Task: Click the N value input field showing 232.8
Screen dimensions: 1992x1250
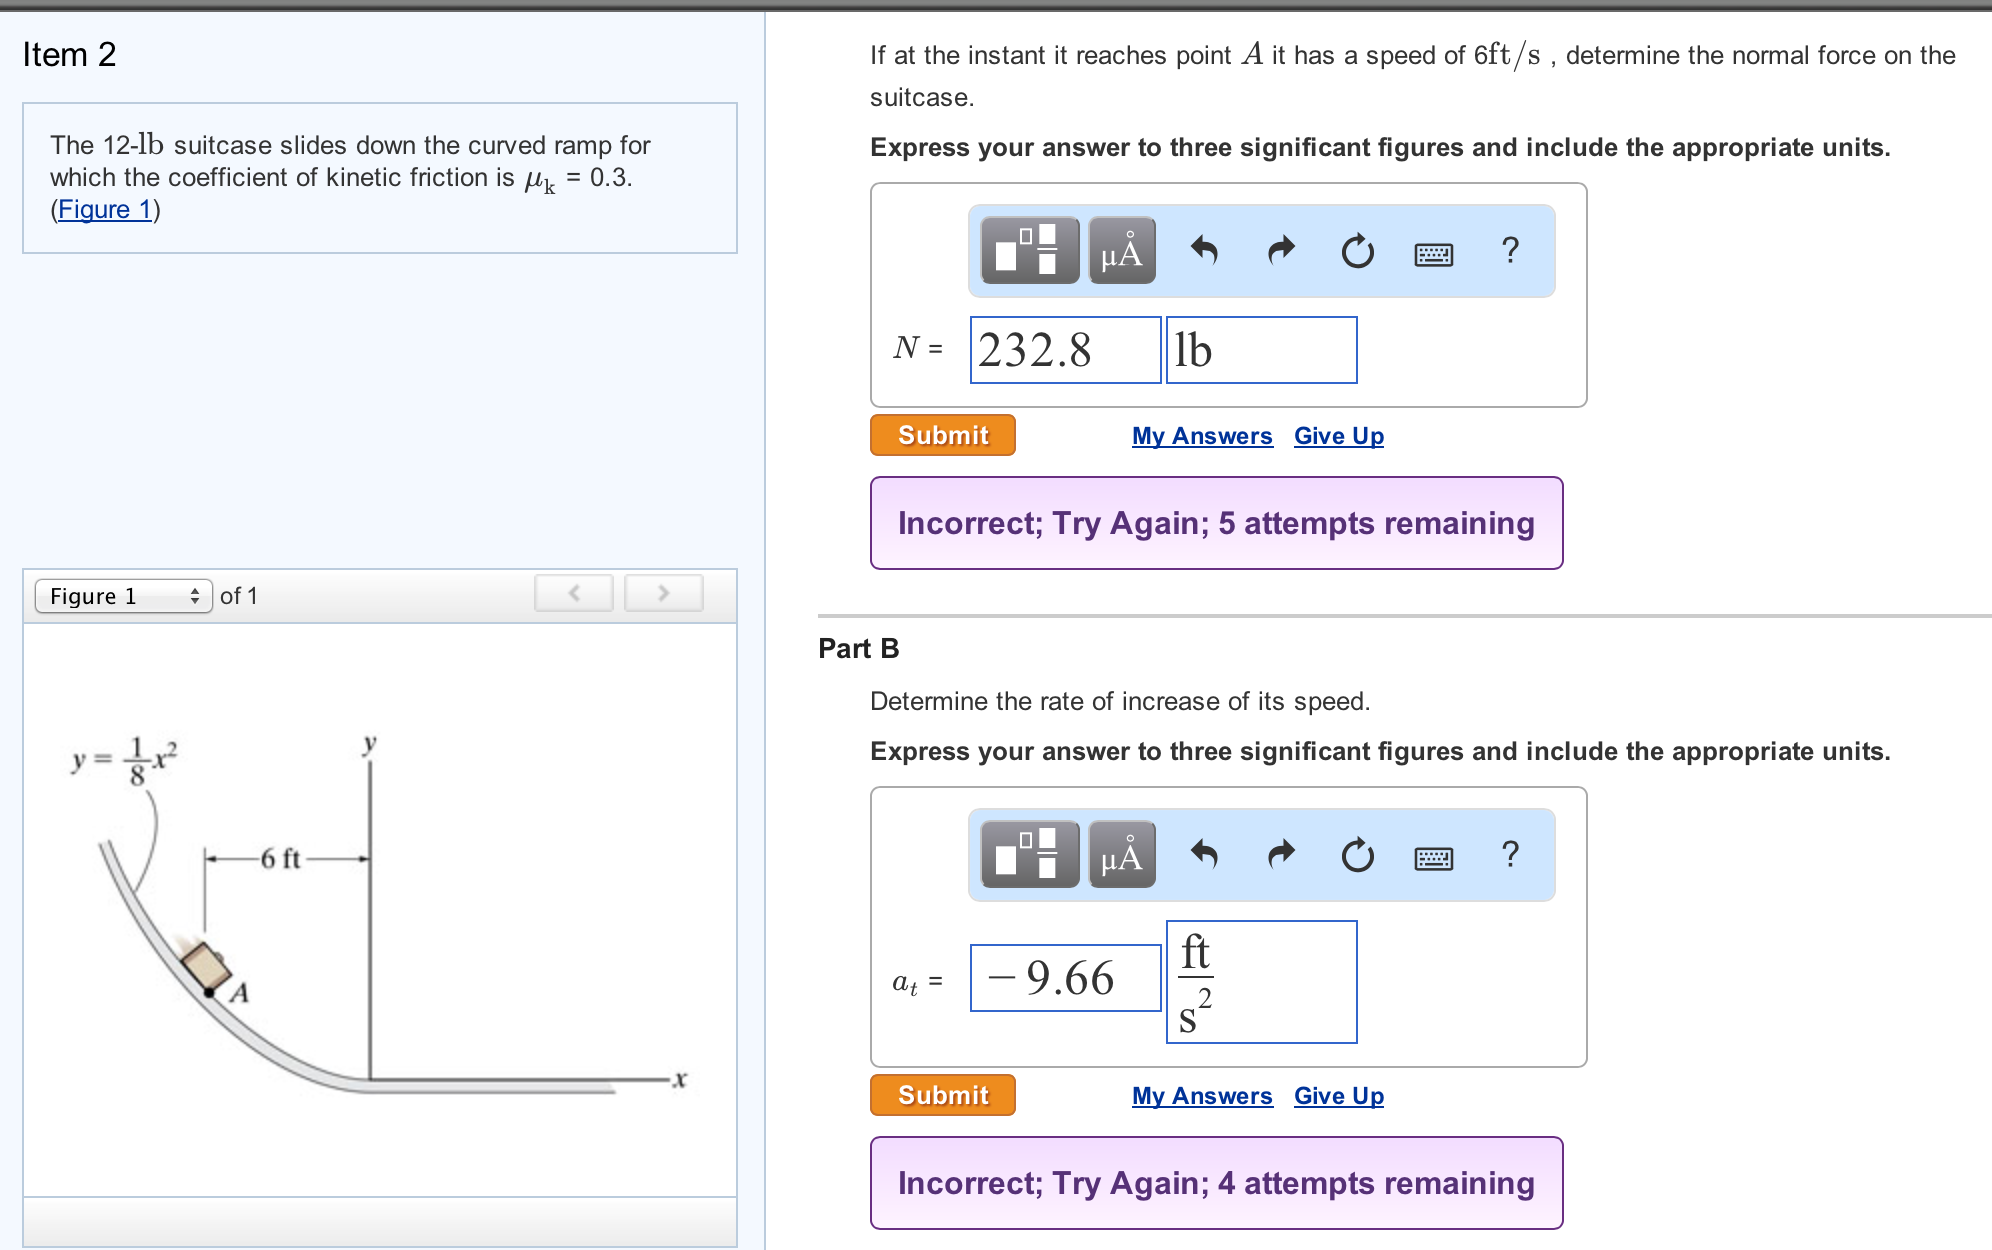Action: pyautogui.click(x=1065, y=350)
